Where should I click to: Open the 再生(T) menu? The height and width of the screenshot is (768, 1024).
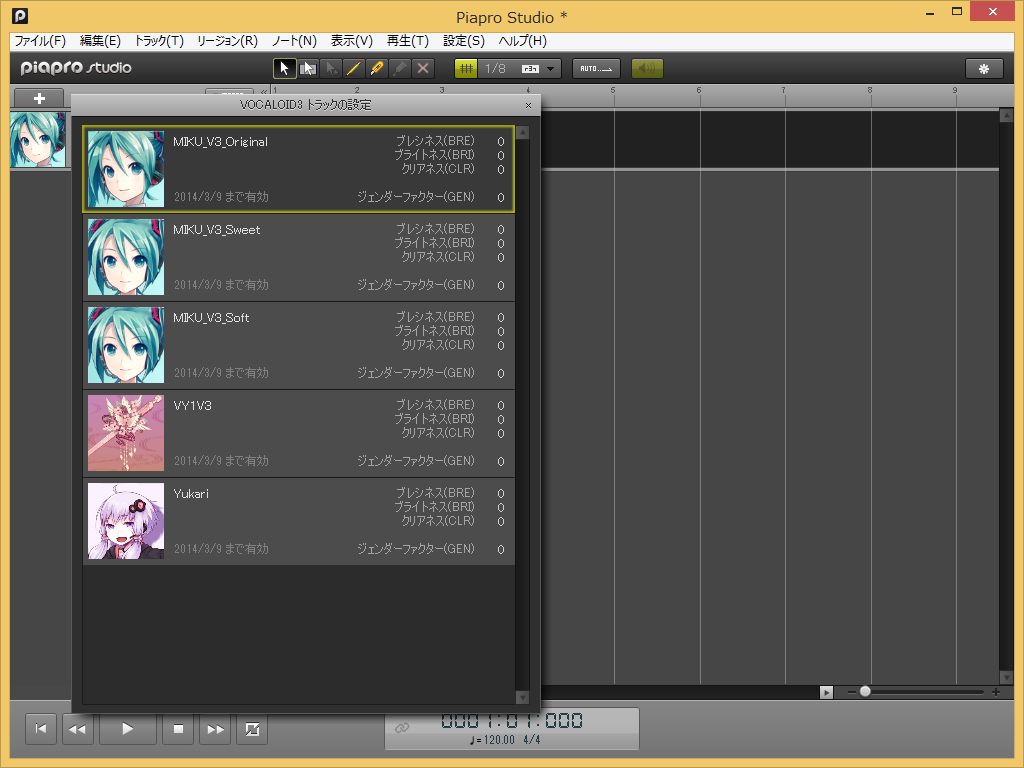[x=408, y=41]
